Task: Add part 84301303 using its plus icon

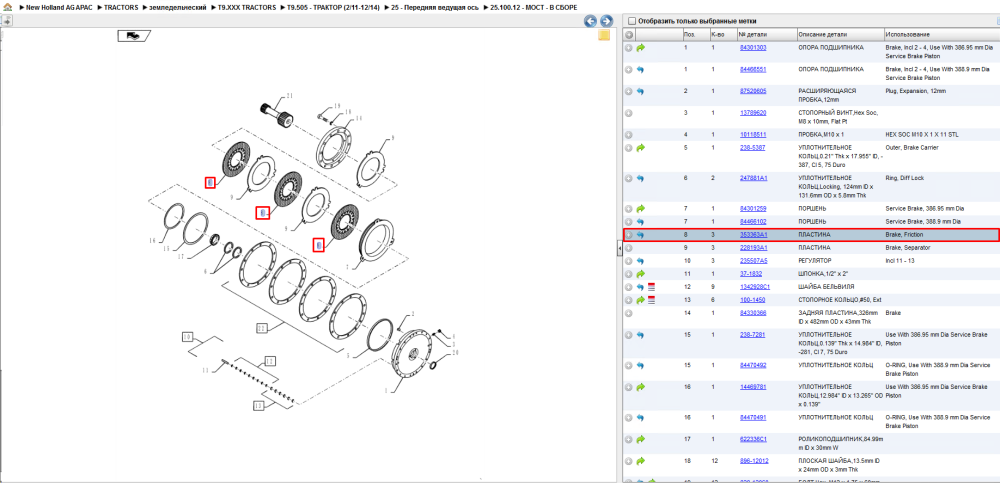Action: pyautogui.click(x=629, y=48)
